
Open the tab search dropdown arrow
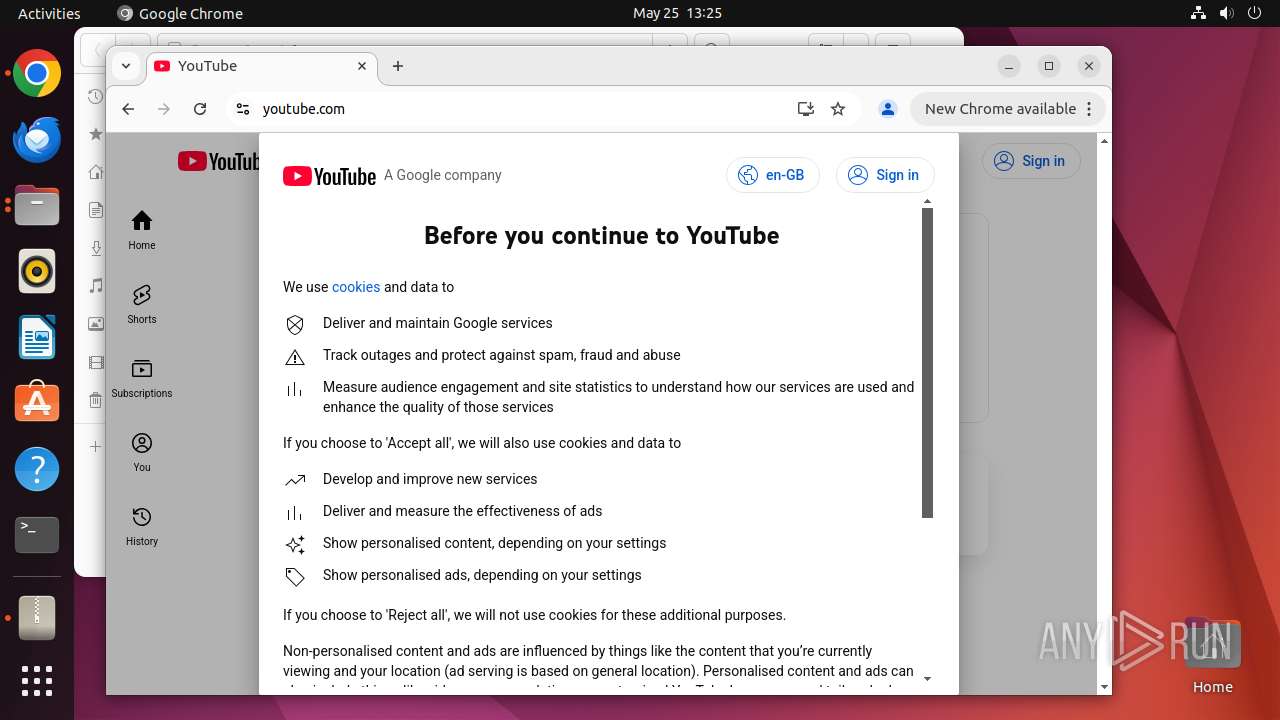point(126,66)
